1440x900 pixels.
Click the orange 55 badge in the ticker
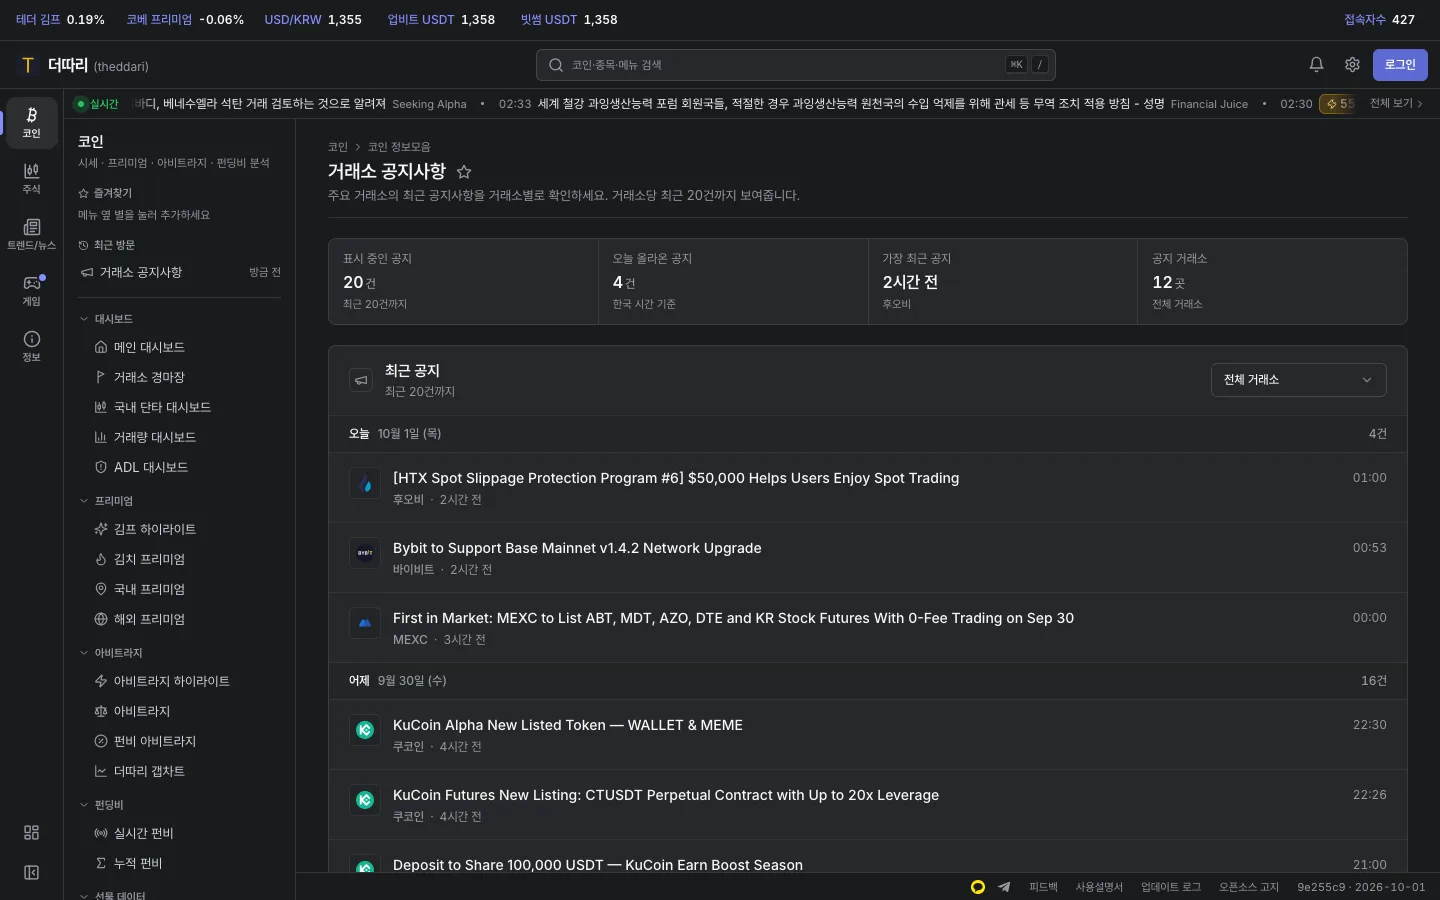click(x=1340, y=104)
